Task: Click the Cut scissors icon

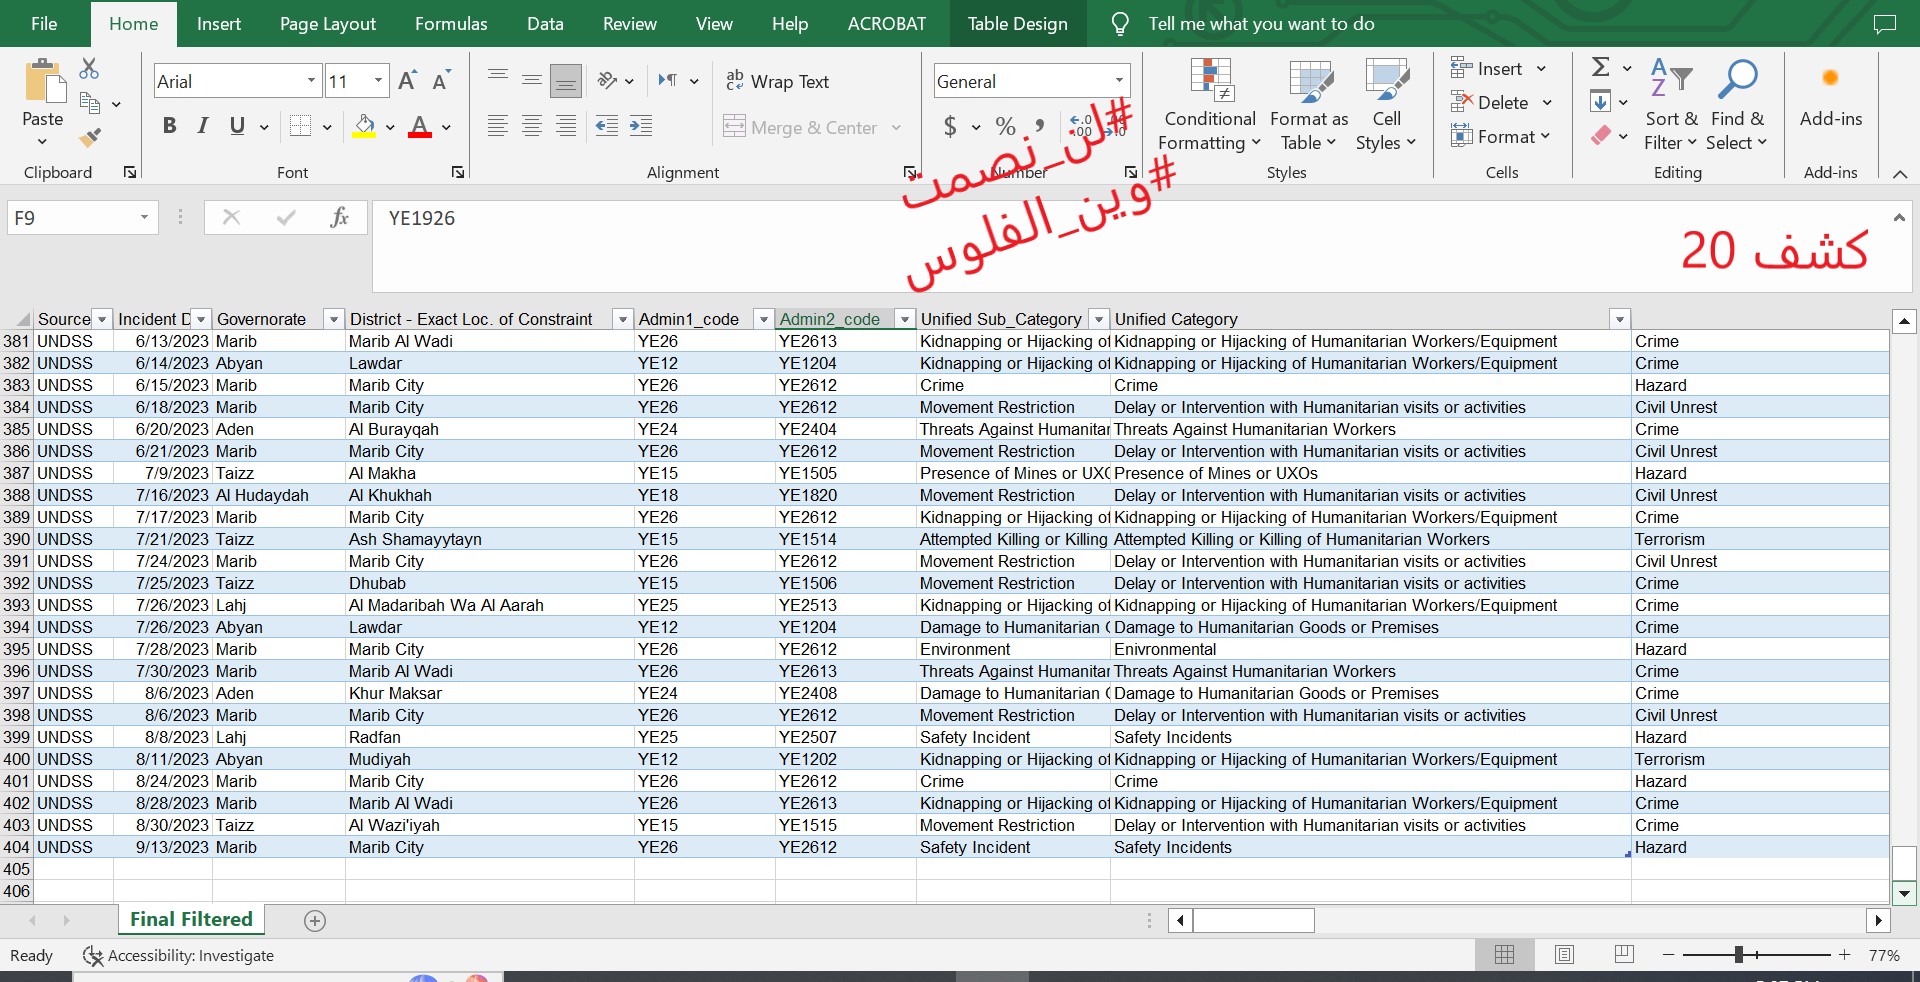Action: coord(89,68)
